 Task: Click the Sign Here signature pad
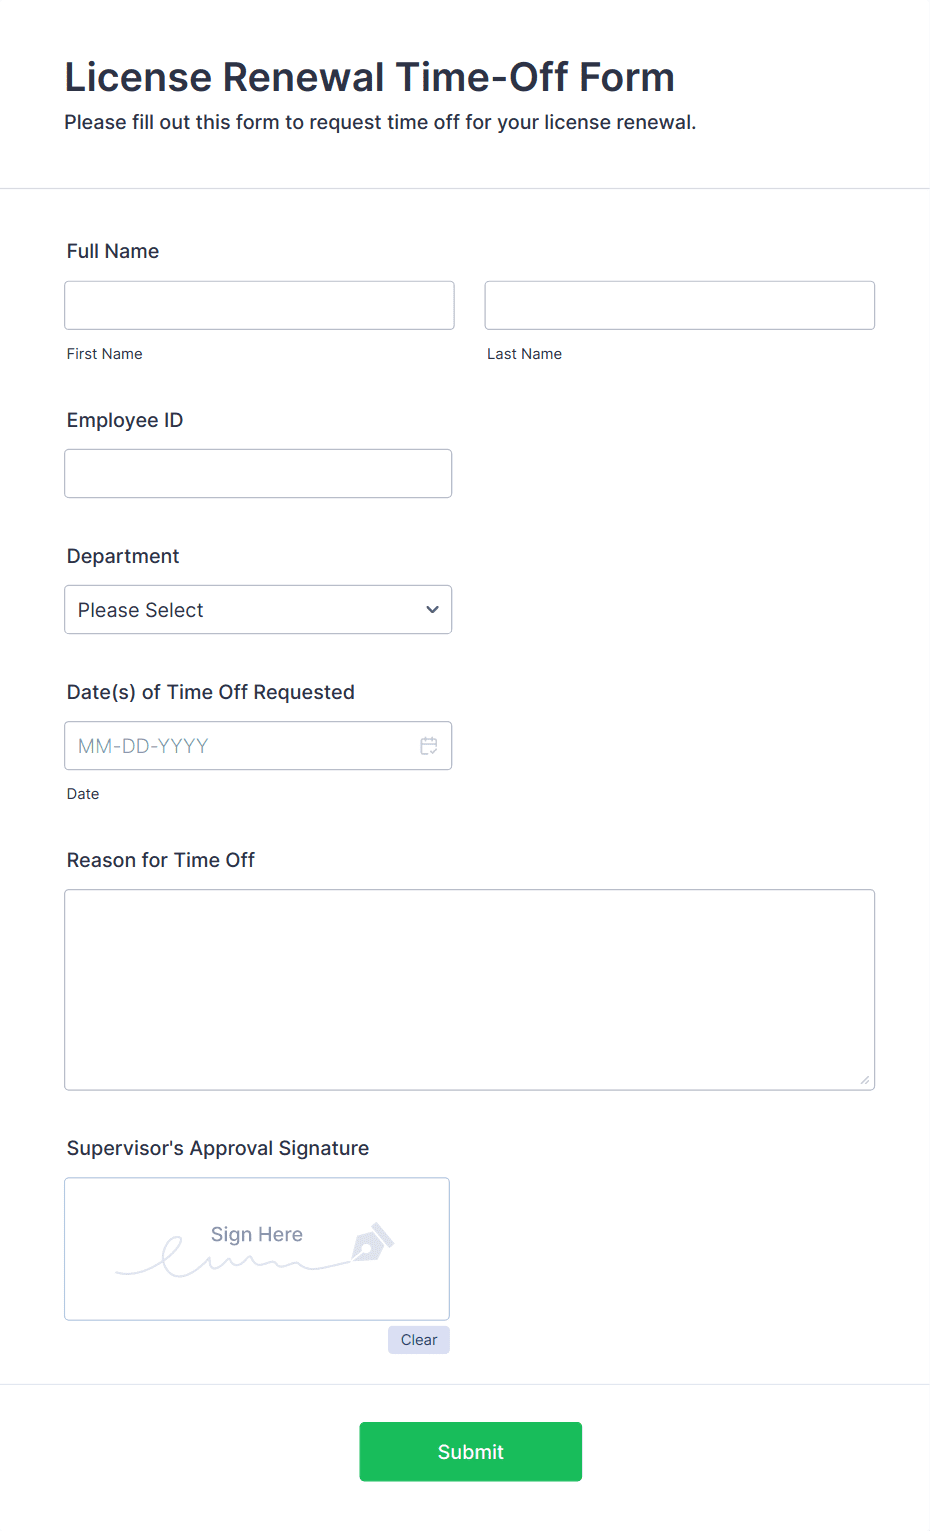click(256, 1248)
